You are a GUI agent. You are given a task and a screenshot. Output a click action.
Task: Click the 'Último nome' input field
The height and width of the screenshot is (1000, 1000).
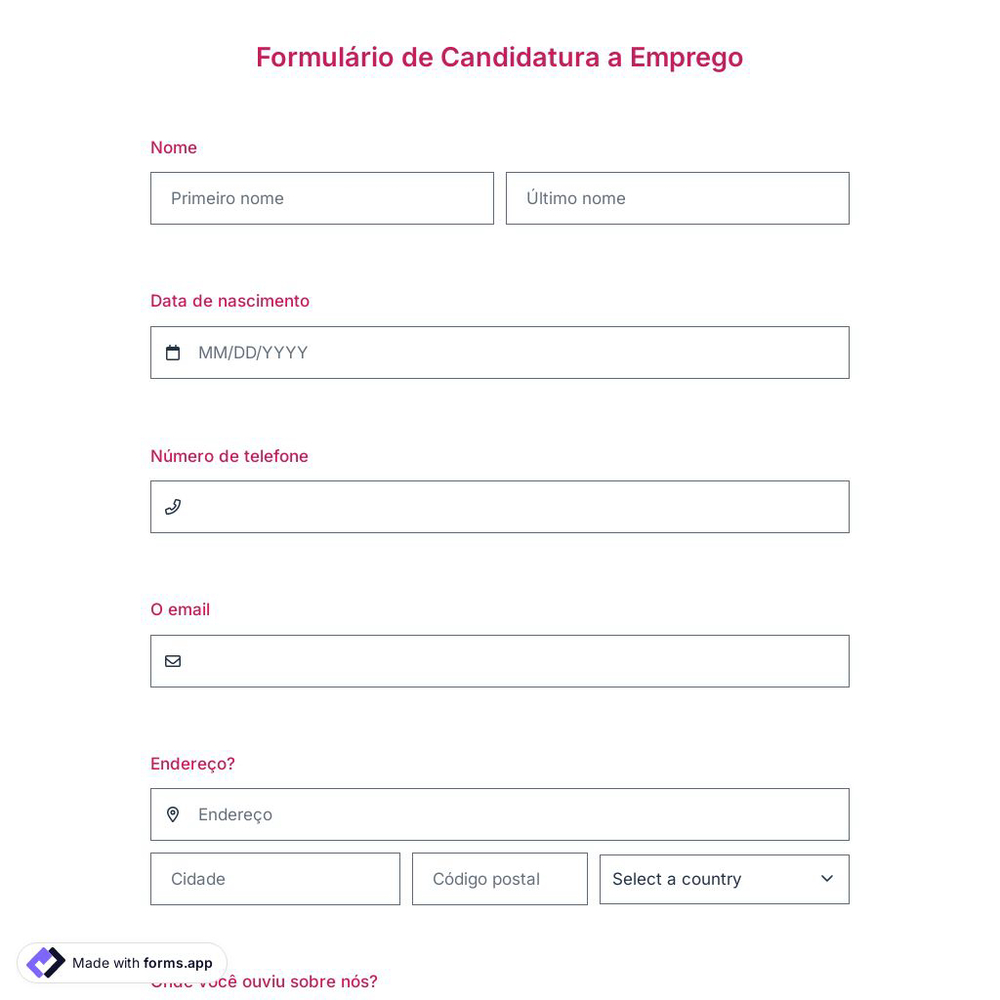pos(677,198)
